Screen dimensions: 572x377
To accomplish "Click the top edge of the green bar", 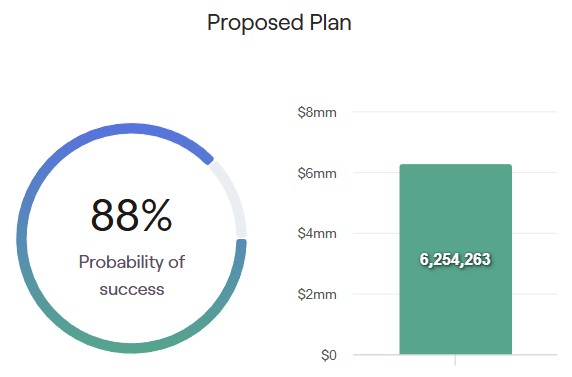I will (456, 165).
